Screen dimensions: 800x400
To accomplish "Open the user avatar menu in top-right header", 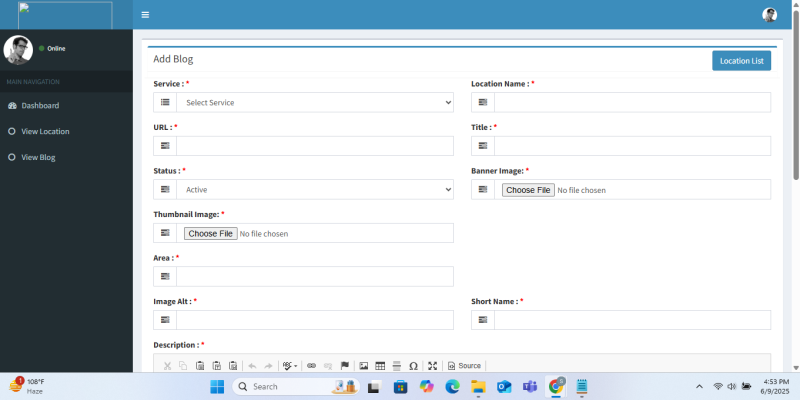I will 769,15.
